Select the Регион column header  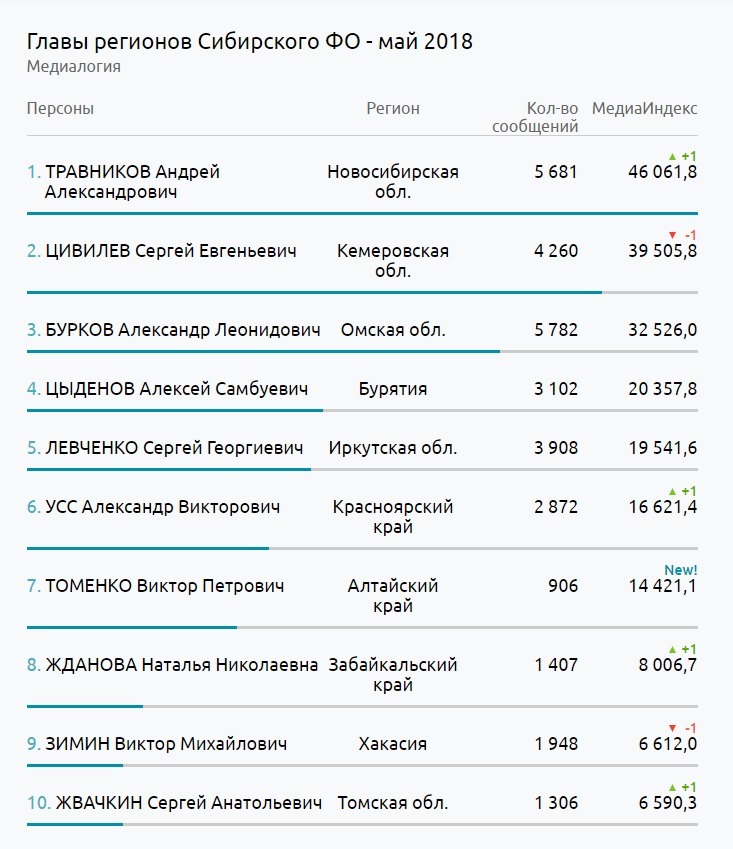[393, 108]
